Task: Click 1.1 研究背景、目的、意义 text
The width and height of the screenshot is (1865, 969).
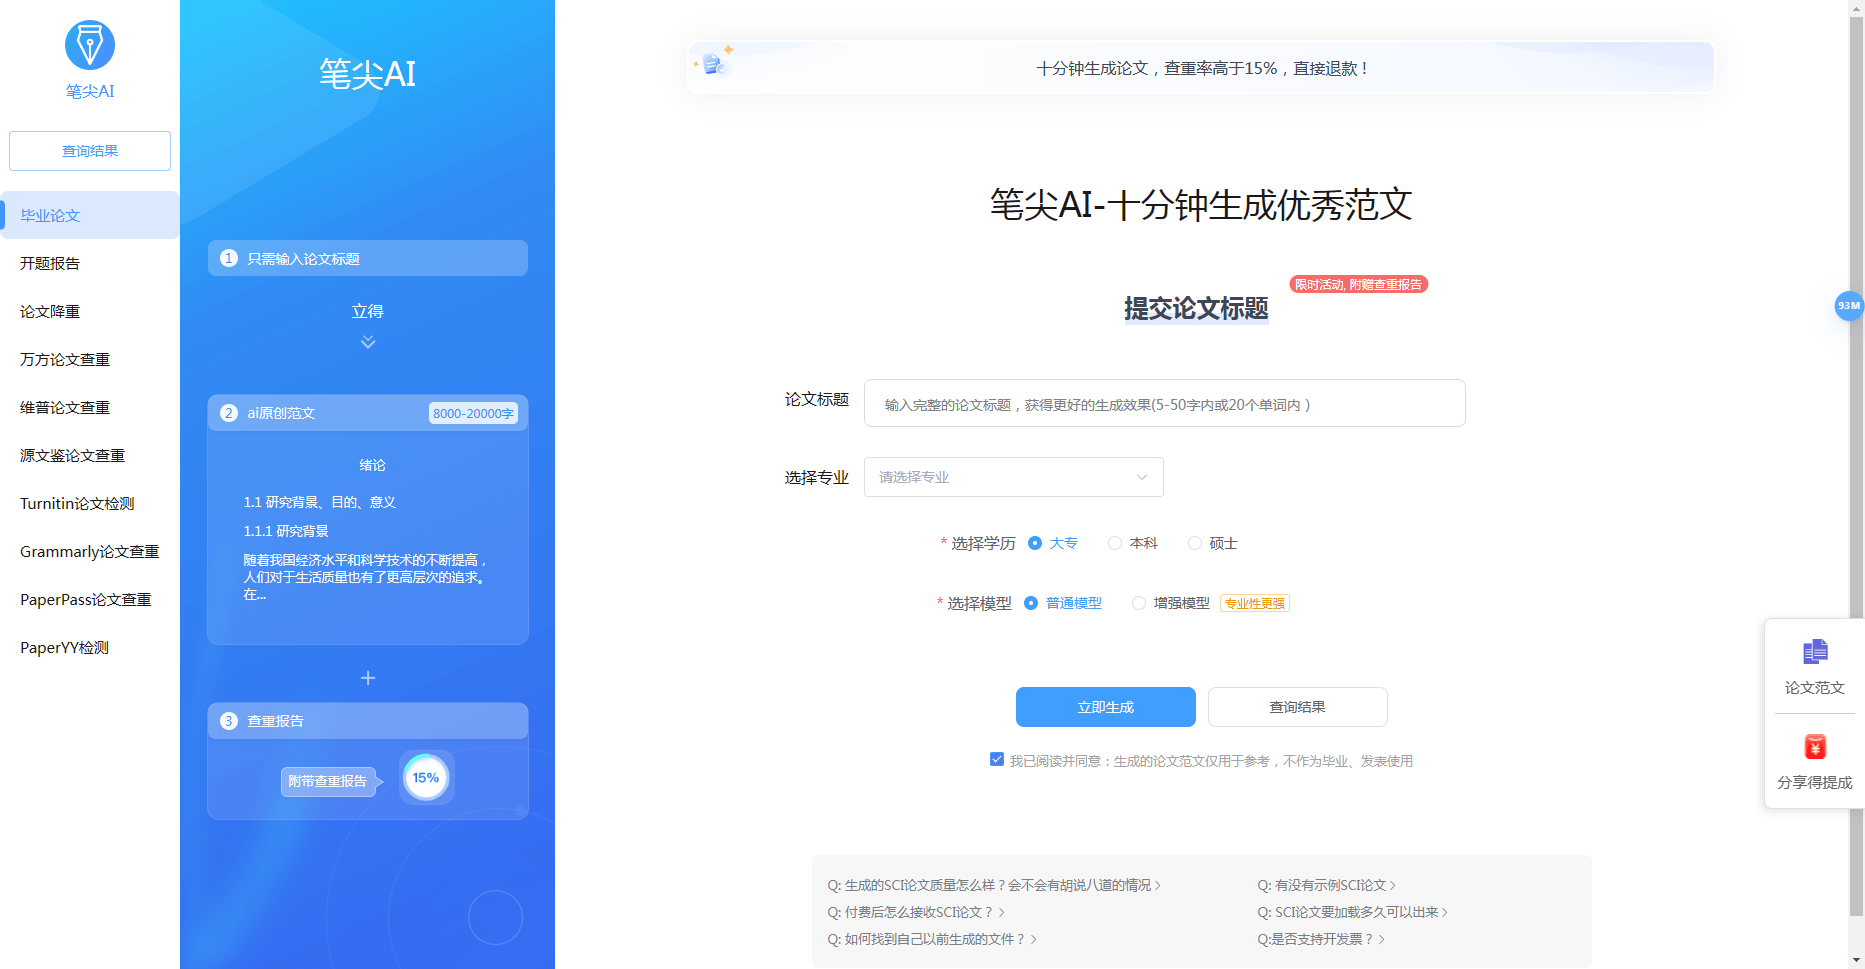Action: 320,502
